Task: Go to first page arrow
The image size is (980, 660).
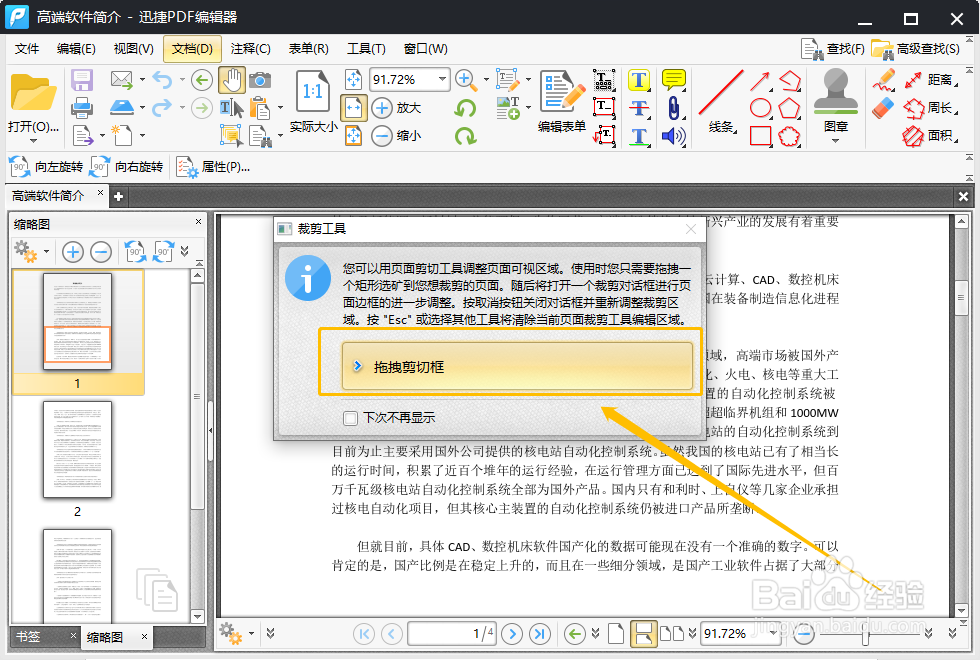Action: 364,634
